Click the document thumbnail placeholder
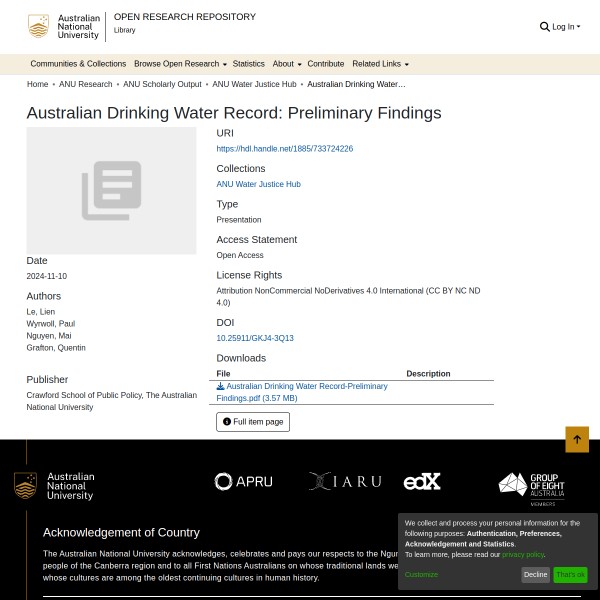The height and width of the screenshot is (600, 600). point(111,190)
